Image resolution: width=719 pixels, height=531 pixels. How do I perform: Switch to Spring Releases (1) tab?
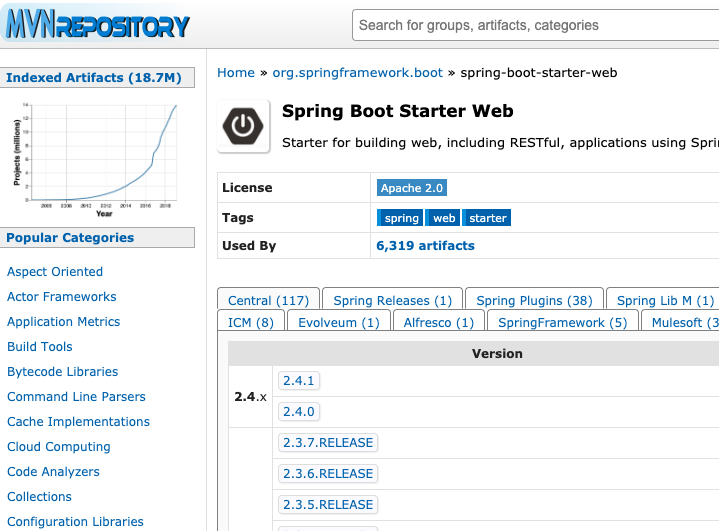click(393, 300)
